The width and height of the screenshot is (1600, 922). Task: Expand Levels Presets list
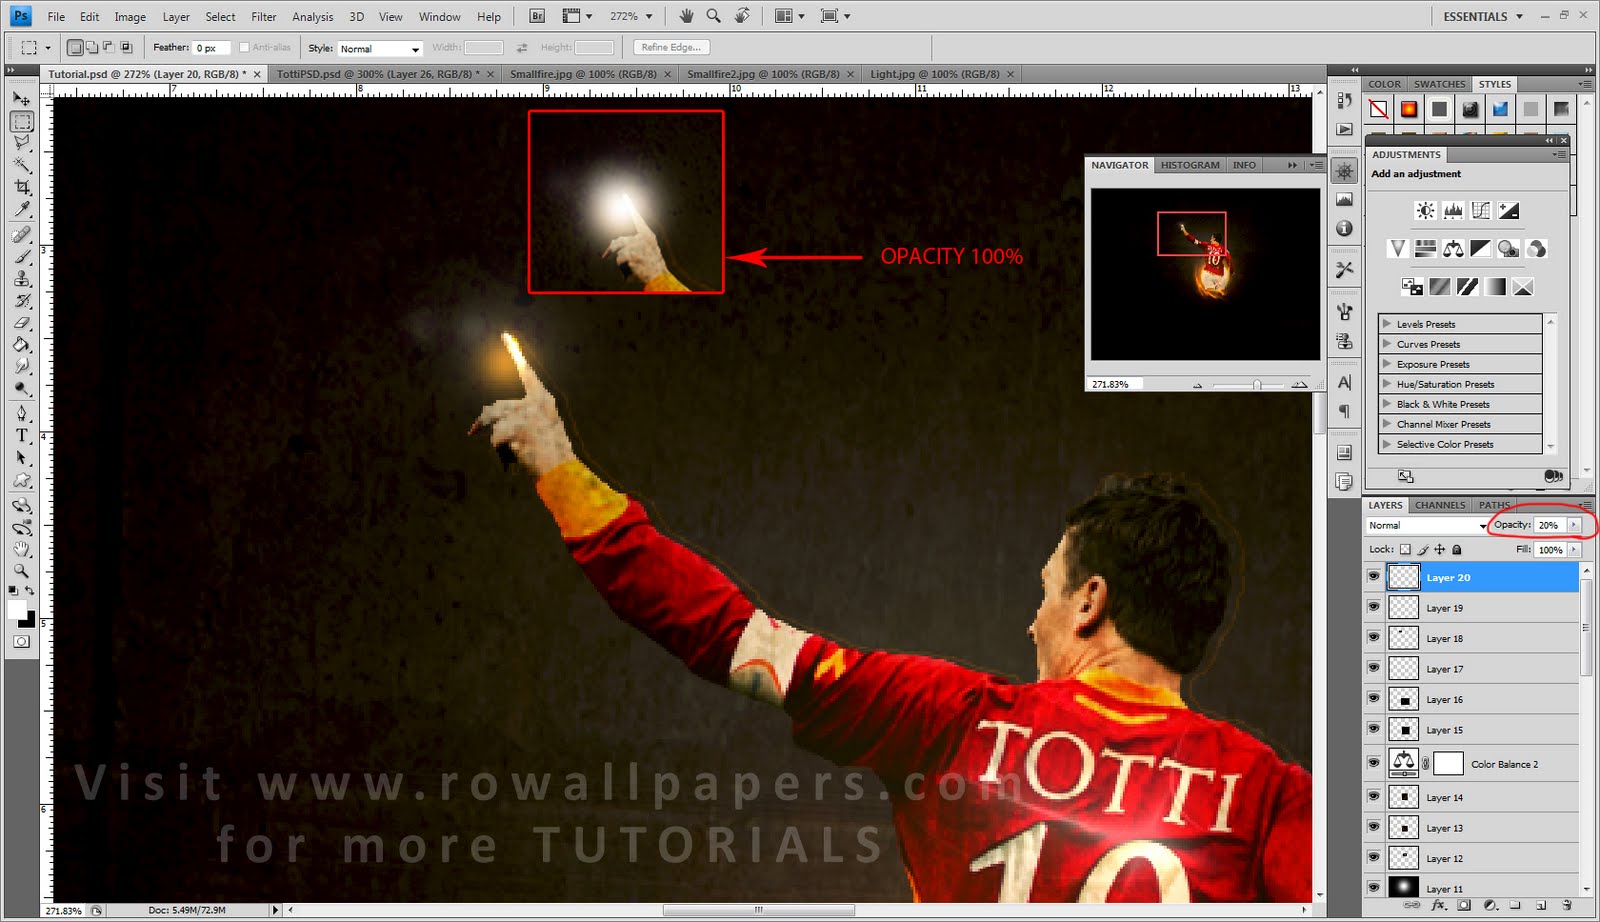[x=1387, y=324]
